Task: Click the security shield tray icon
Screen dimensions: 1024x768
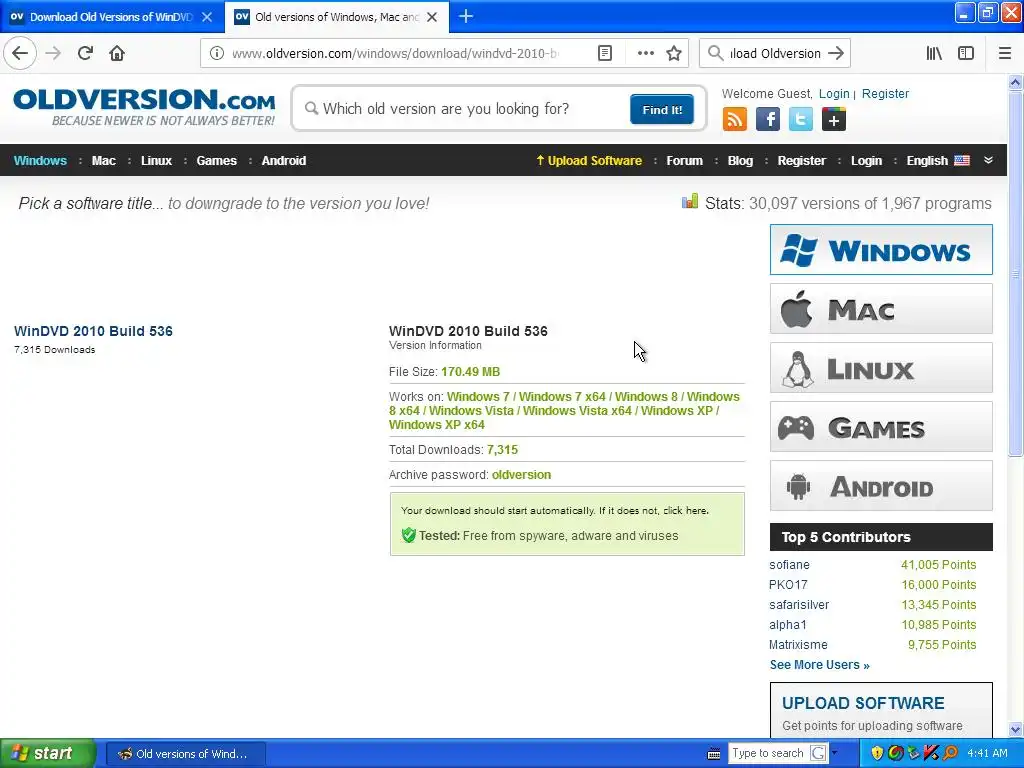Action: [x=877, y=753]
